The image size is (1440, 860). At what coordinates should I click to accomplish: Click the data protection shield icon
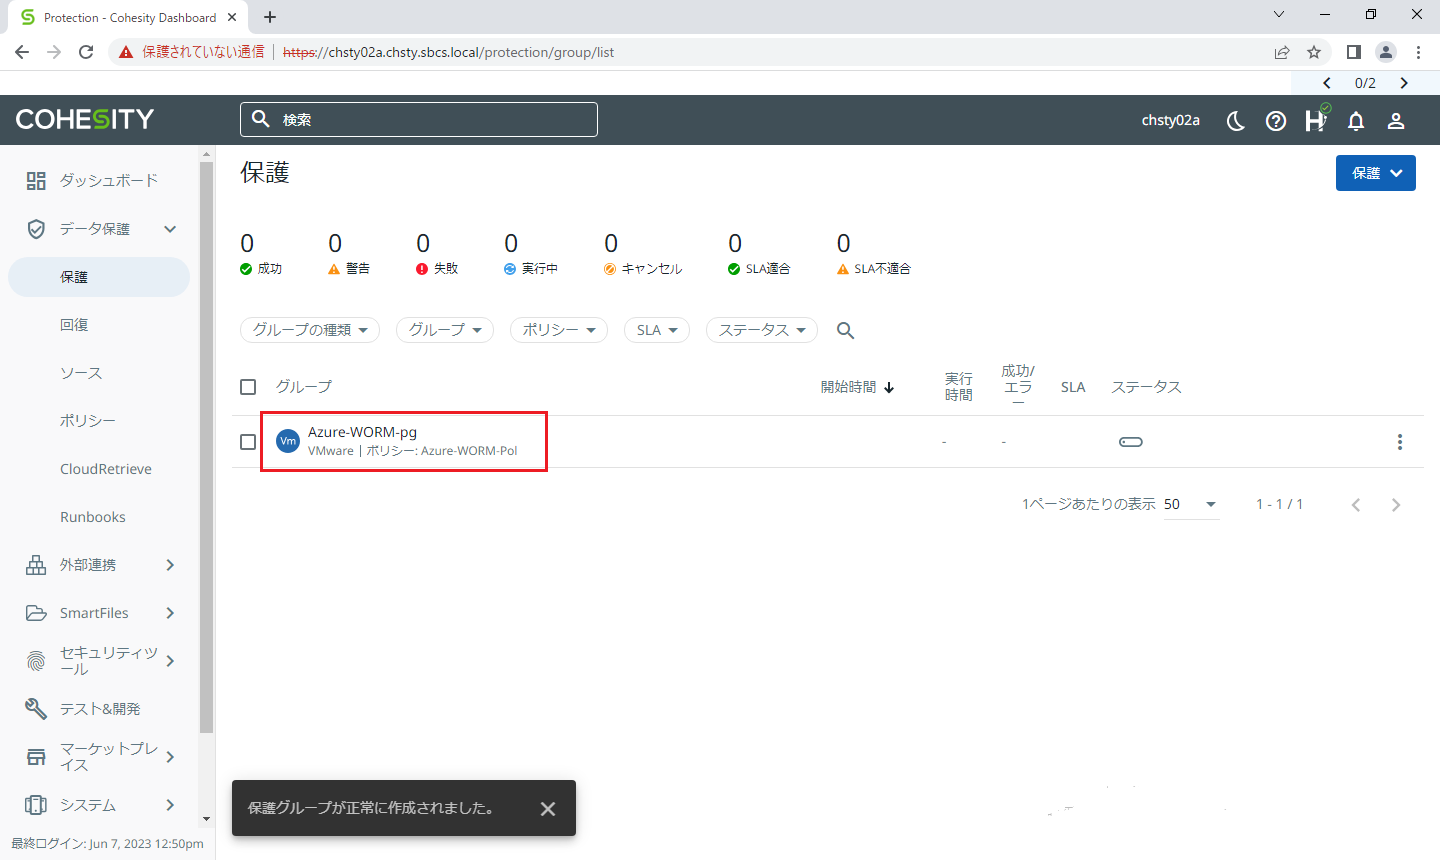36,229
